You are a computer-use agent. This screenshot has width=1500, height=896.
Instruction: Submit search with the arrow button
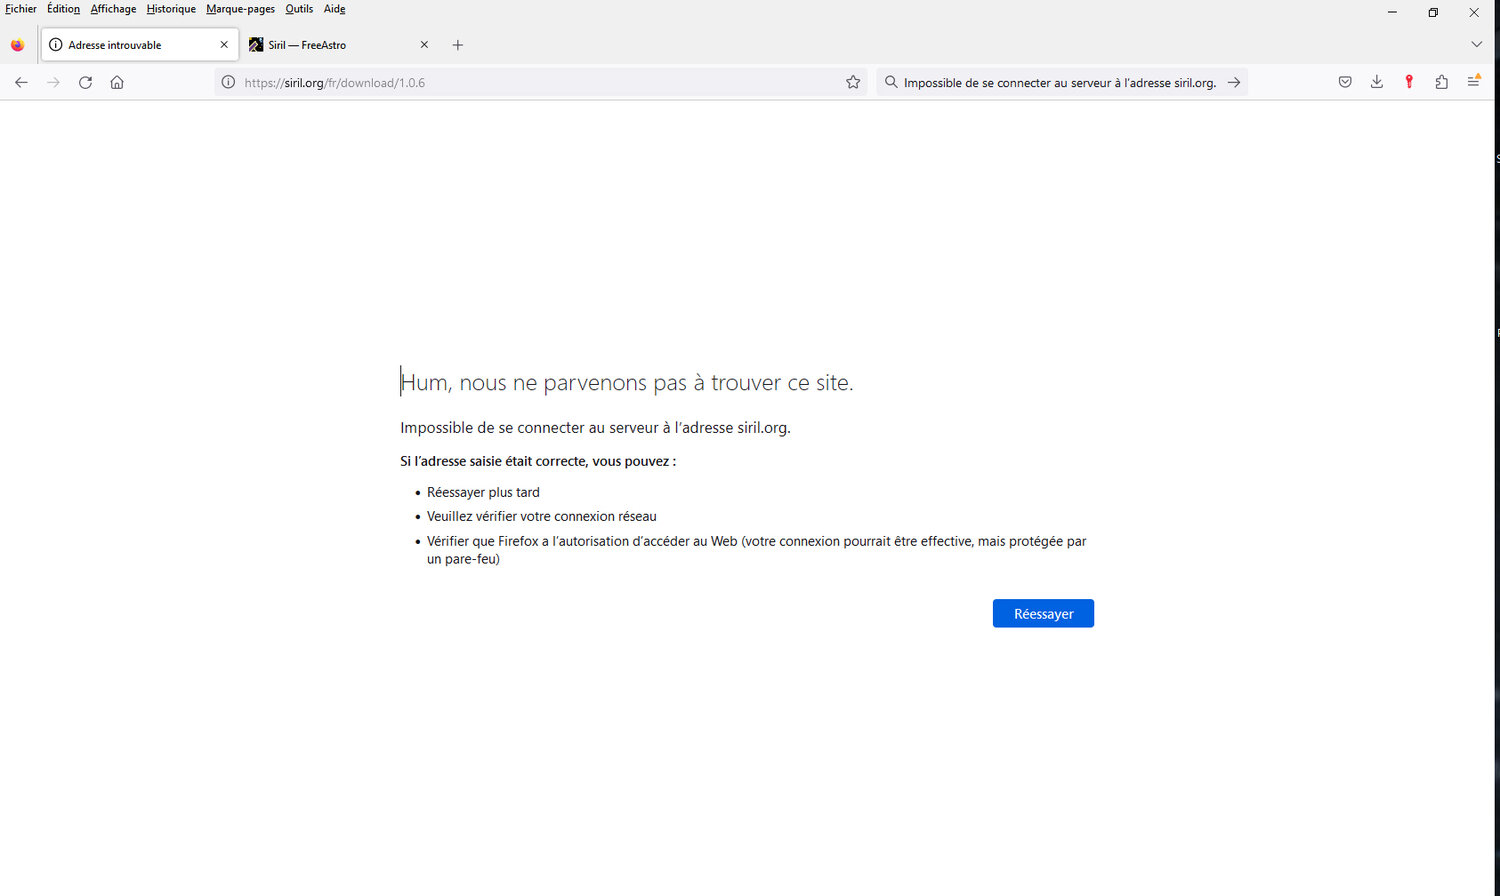(x=1234, y=82)
